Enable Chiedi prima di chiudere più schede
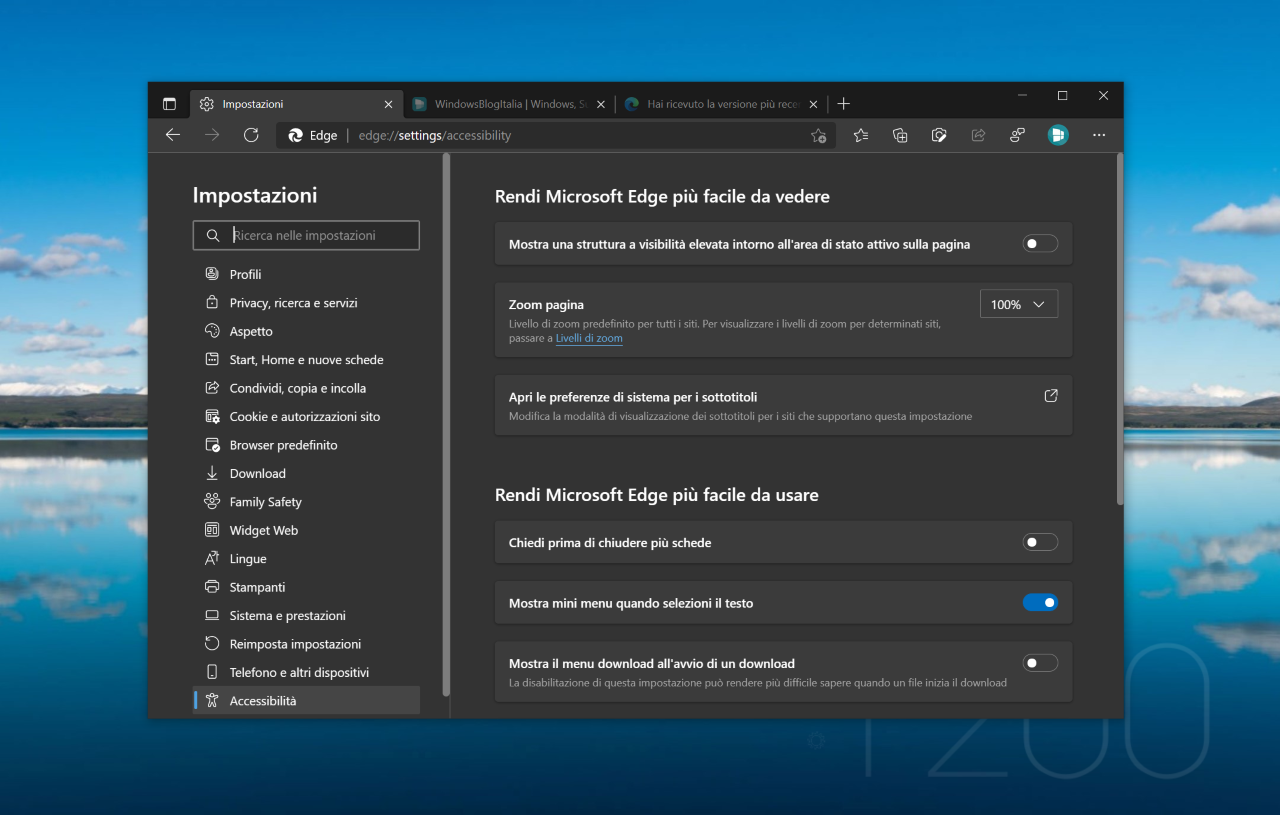The height and width of the screenshot is (815, 1280). [x=1040, y=542]
